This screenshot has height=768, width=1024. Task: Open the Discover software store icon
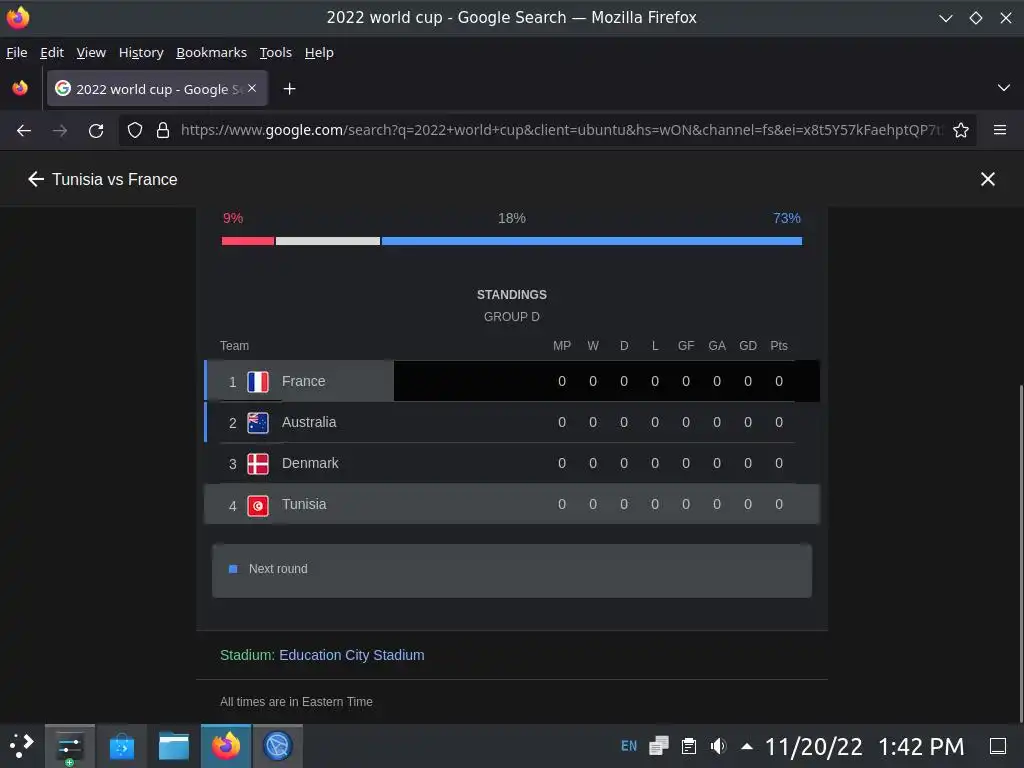pos(121,746)
